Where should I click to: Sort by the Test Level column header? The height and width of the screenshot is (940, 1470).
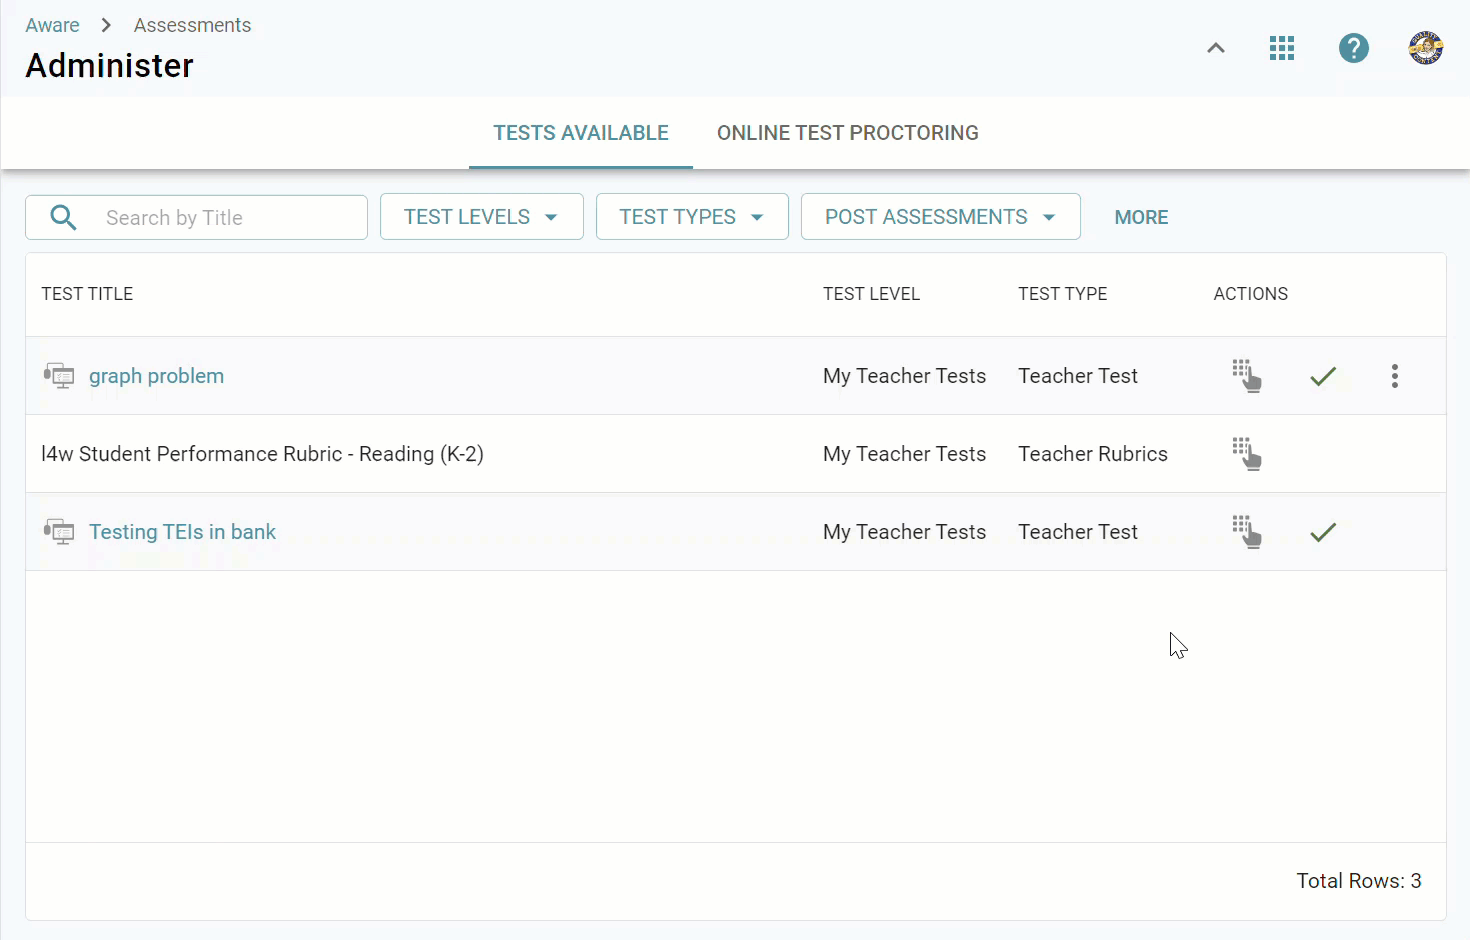coord(871,294)
